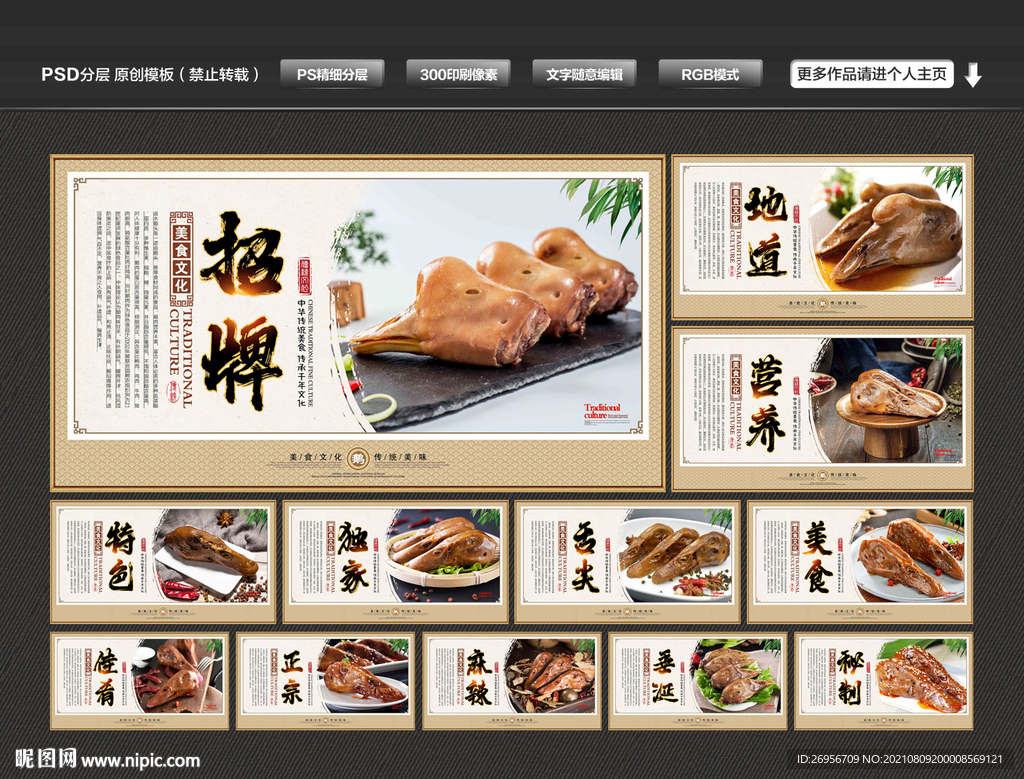The width and height of the screenshot is (1024, 779).
Task: Click the 鹅 round emblem on main poster
Action: (x=357, y=458)
